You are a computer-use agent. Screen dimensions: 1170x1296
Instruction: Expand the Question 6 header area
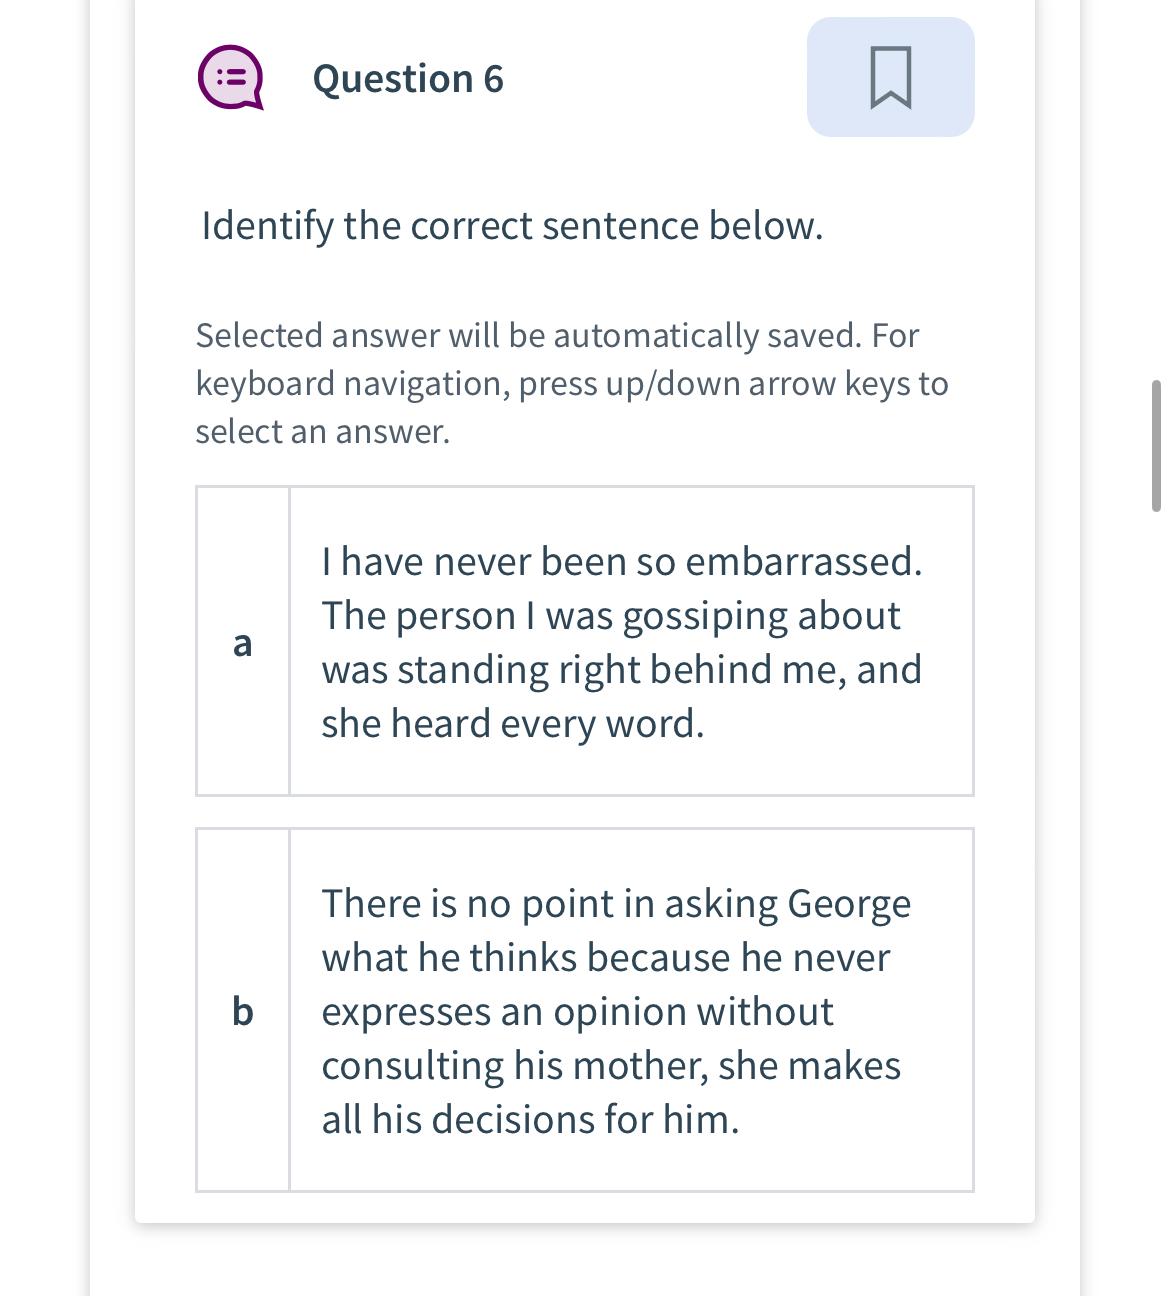click(406, 79)
